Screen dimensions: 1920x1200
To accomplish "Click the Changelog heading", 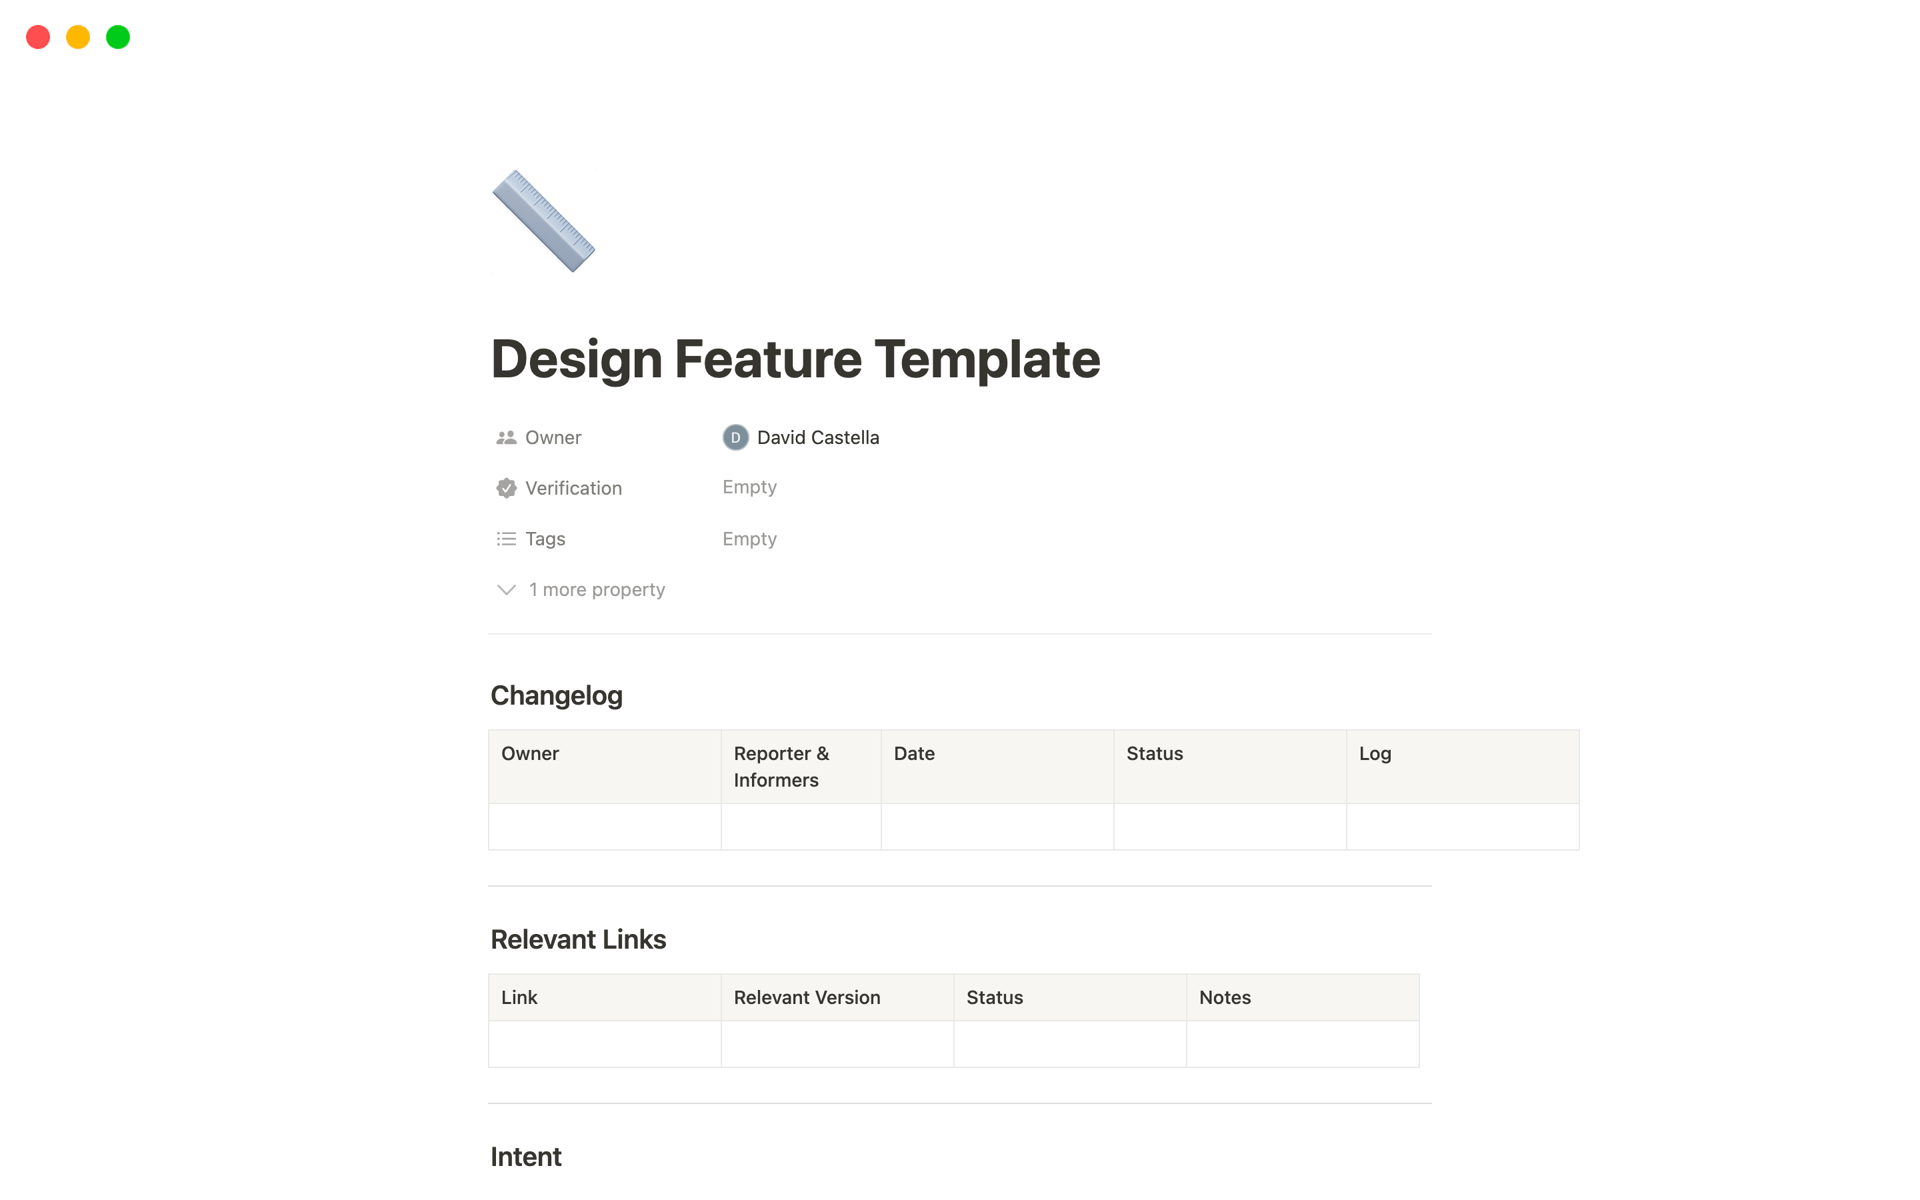I will click(x=556, y=696).
